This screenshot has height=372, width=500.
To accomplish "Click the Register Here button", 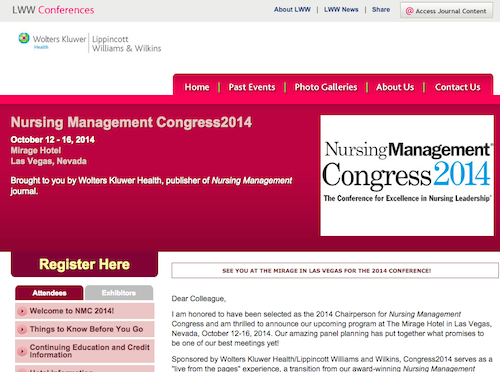I will pos(84,264).
